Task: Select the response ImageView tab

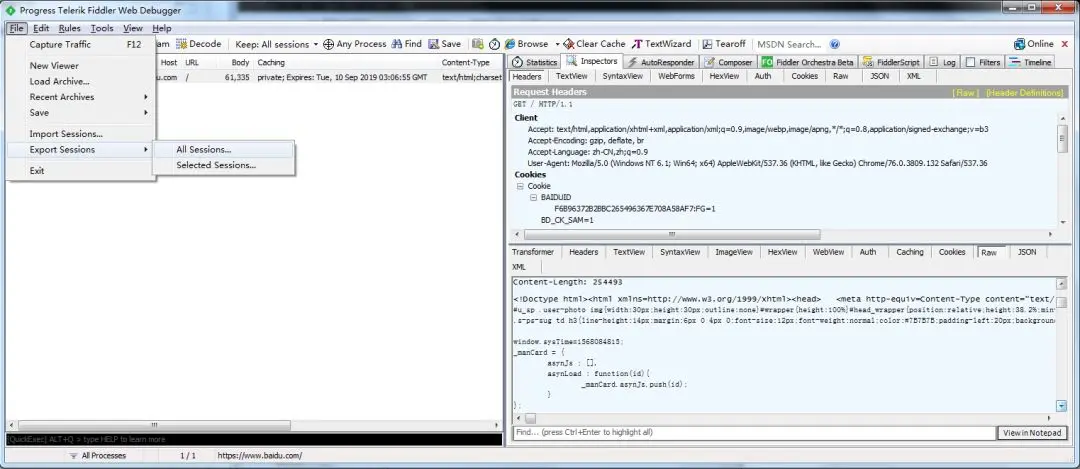Action: point(734,252)
